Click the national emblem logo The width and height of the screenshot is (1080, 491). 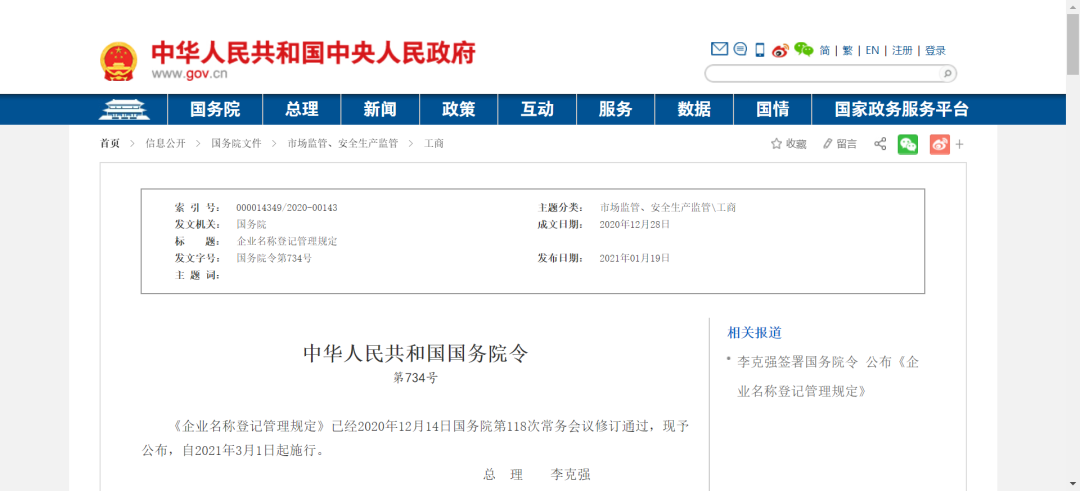coord(118,61)
